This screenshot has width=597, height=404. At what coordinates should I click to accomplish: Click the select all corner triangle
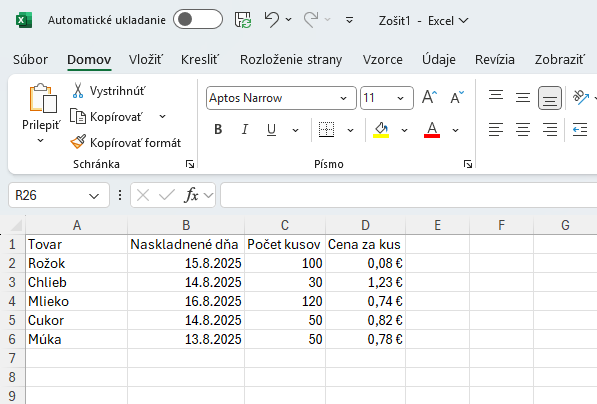[x=16, y=225]
